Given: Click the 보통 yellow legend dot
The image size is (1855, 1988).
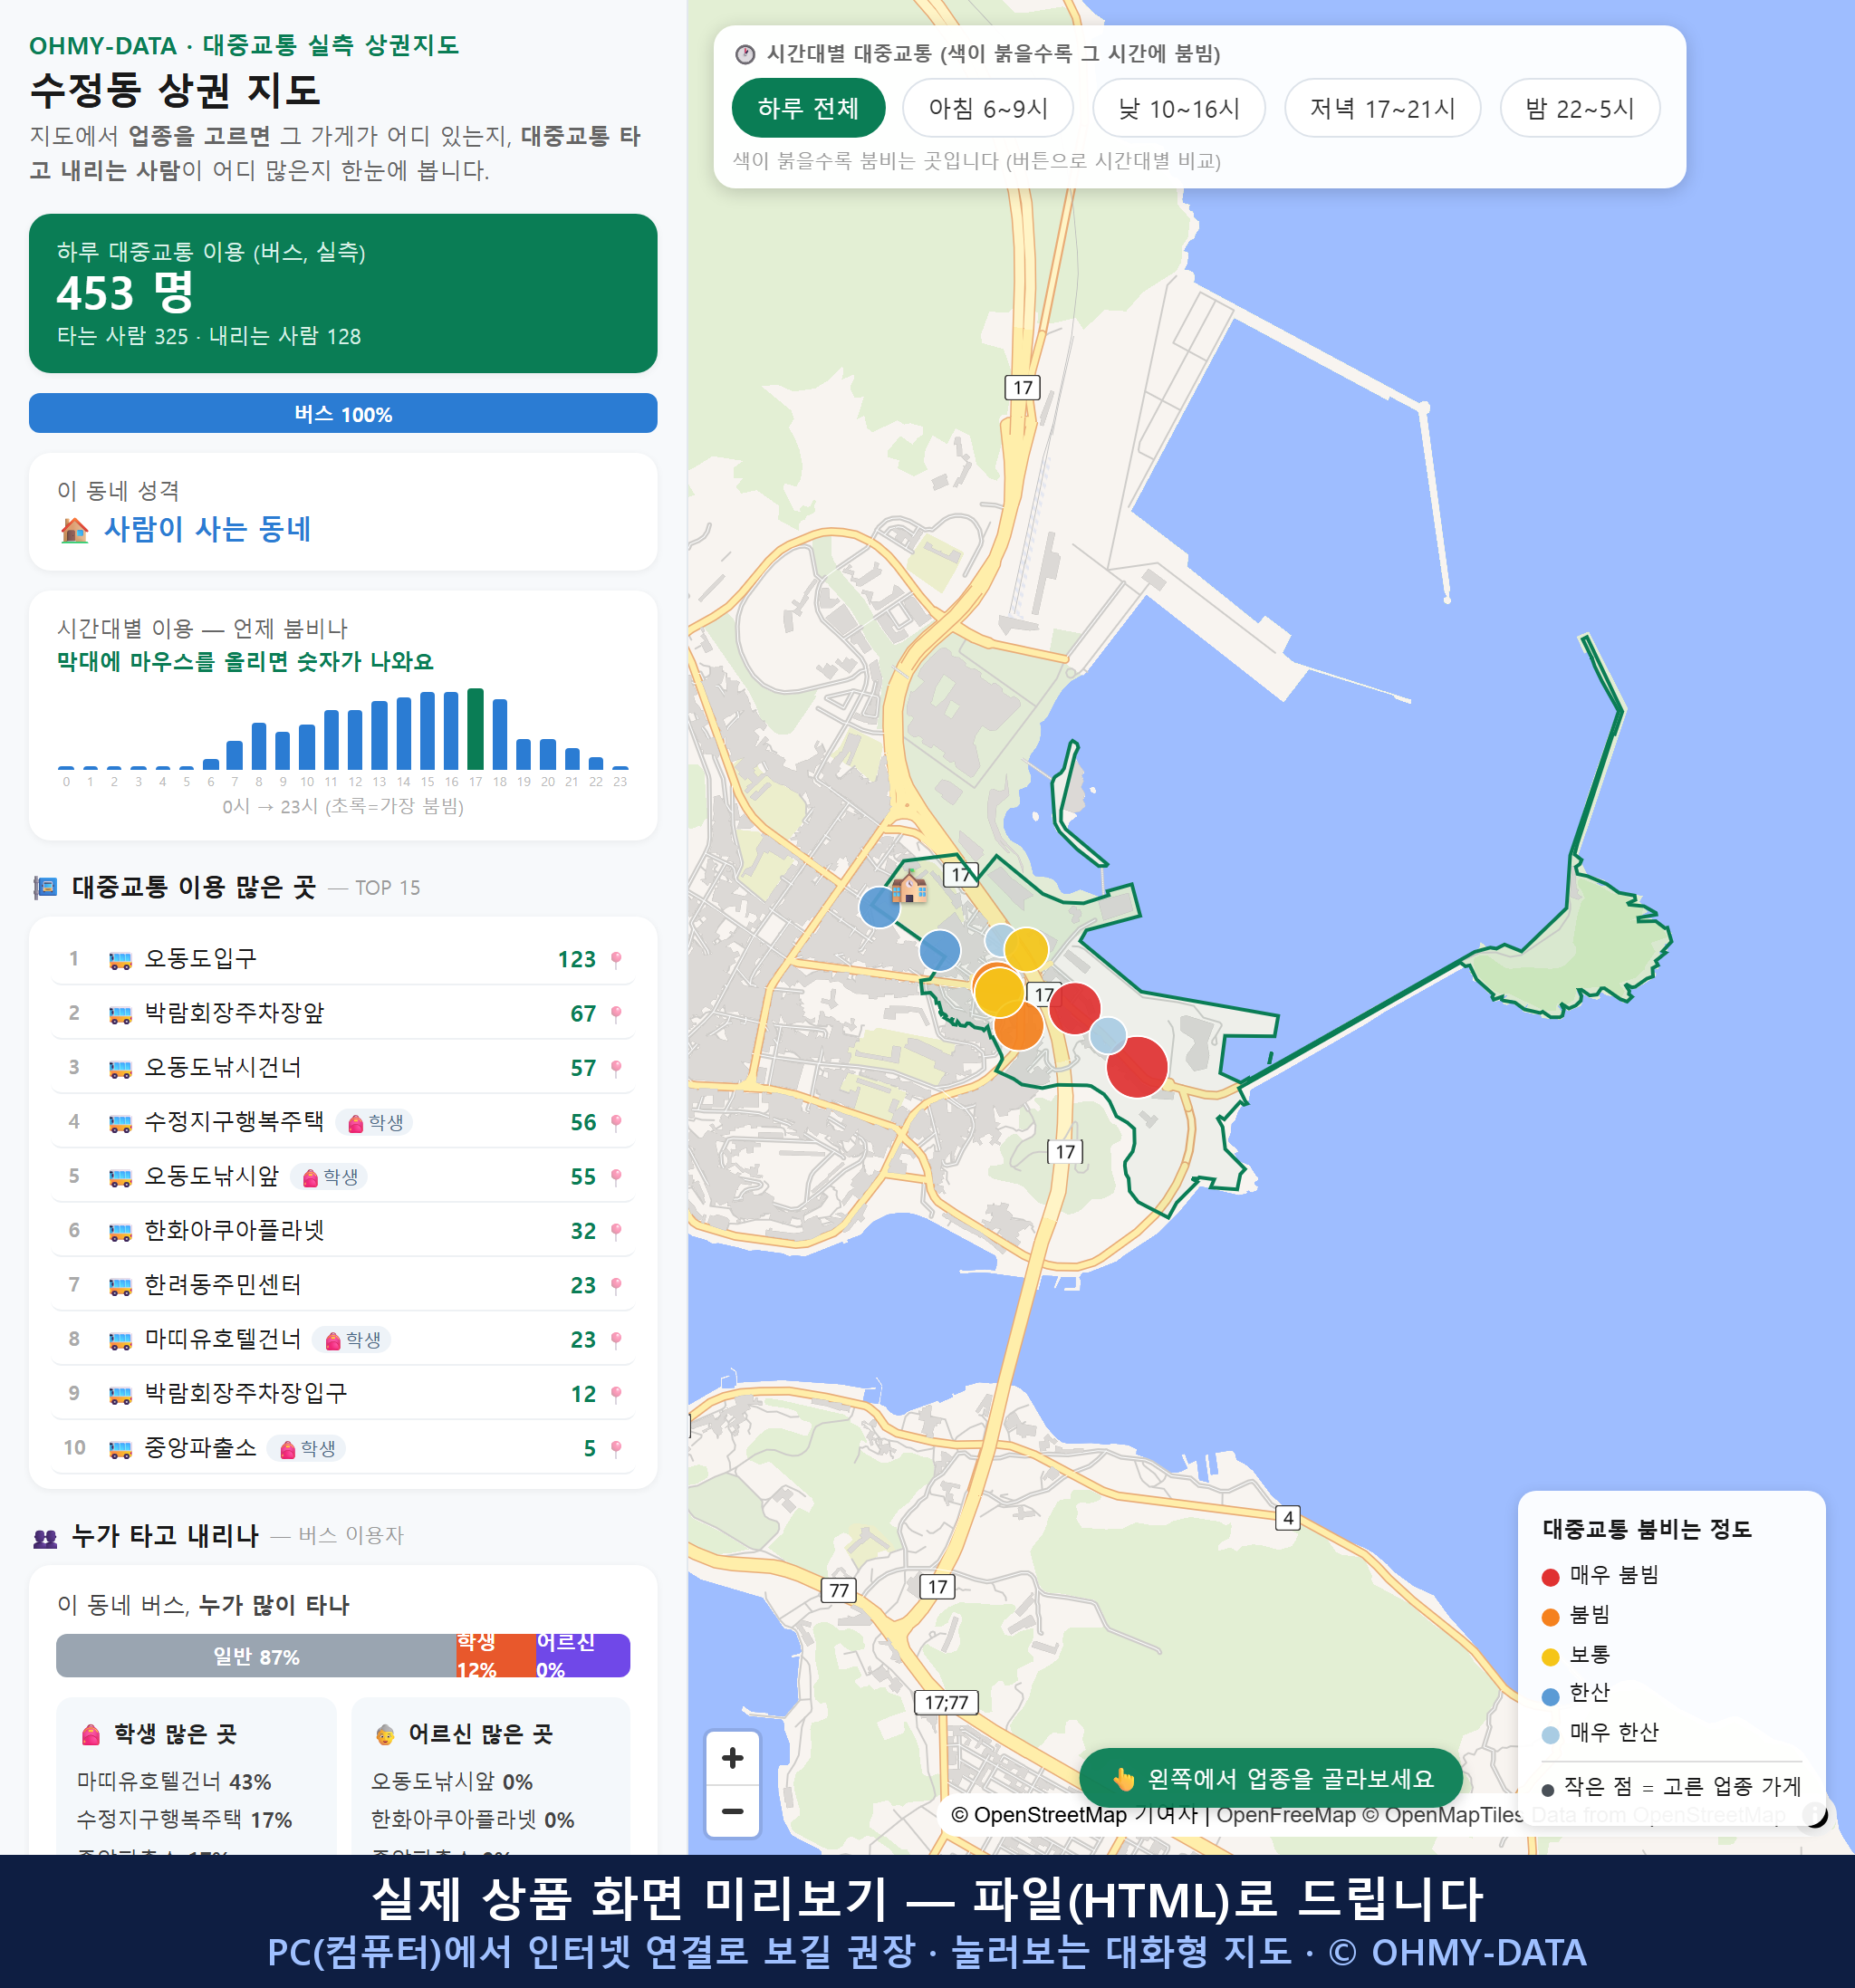Looking at the screenshot, I should (1550, 1657).
